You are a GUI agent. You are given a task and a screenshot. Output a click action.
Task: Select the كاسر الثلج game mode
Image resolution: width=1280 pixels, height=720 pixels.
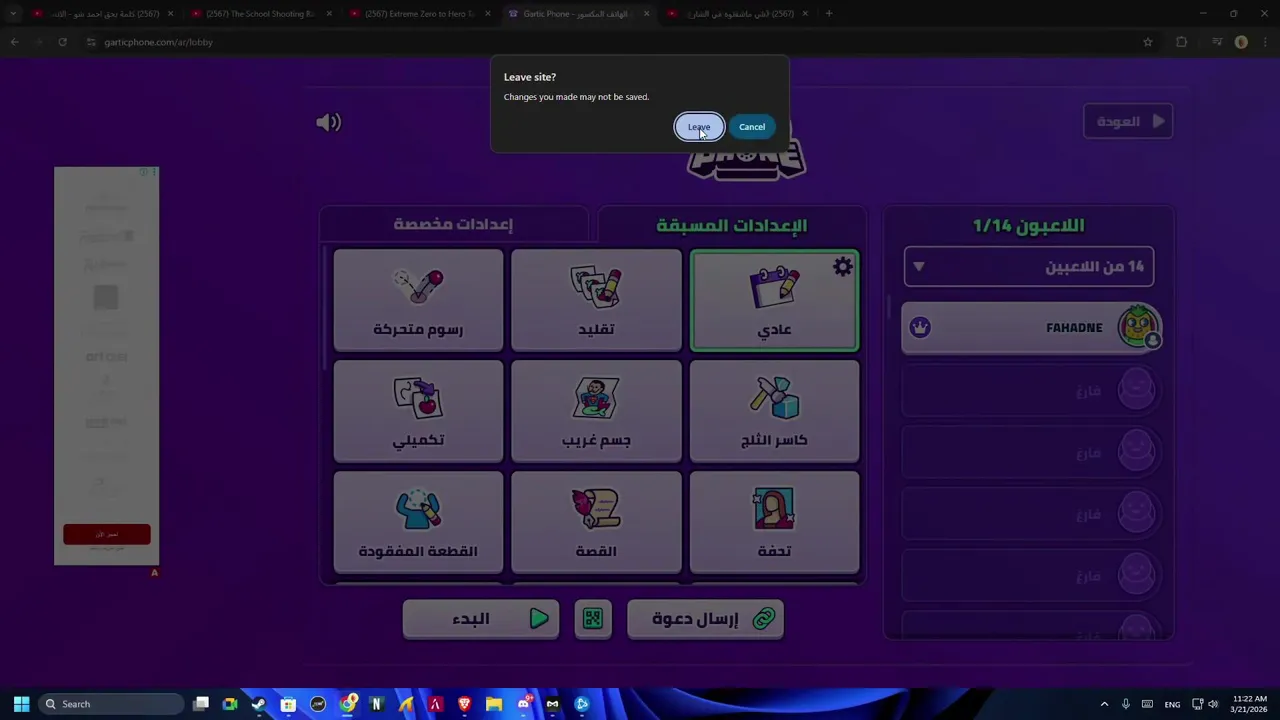pyautogui.click(x=774, y=412)
